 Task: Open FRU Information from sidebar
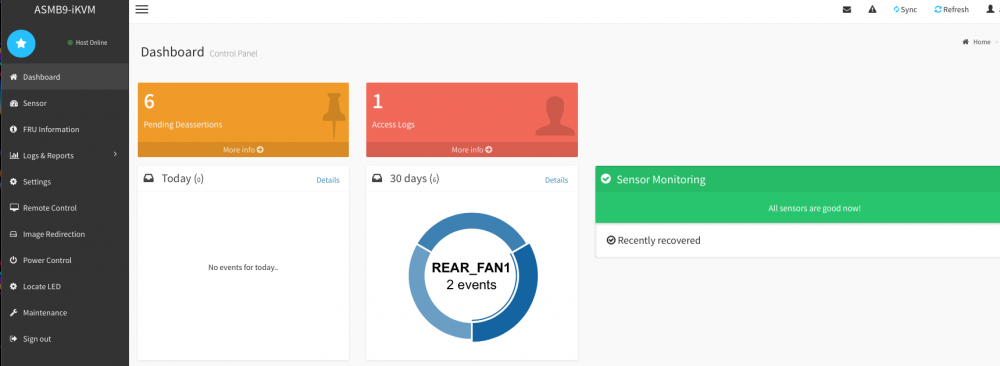tap(64, 129)
